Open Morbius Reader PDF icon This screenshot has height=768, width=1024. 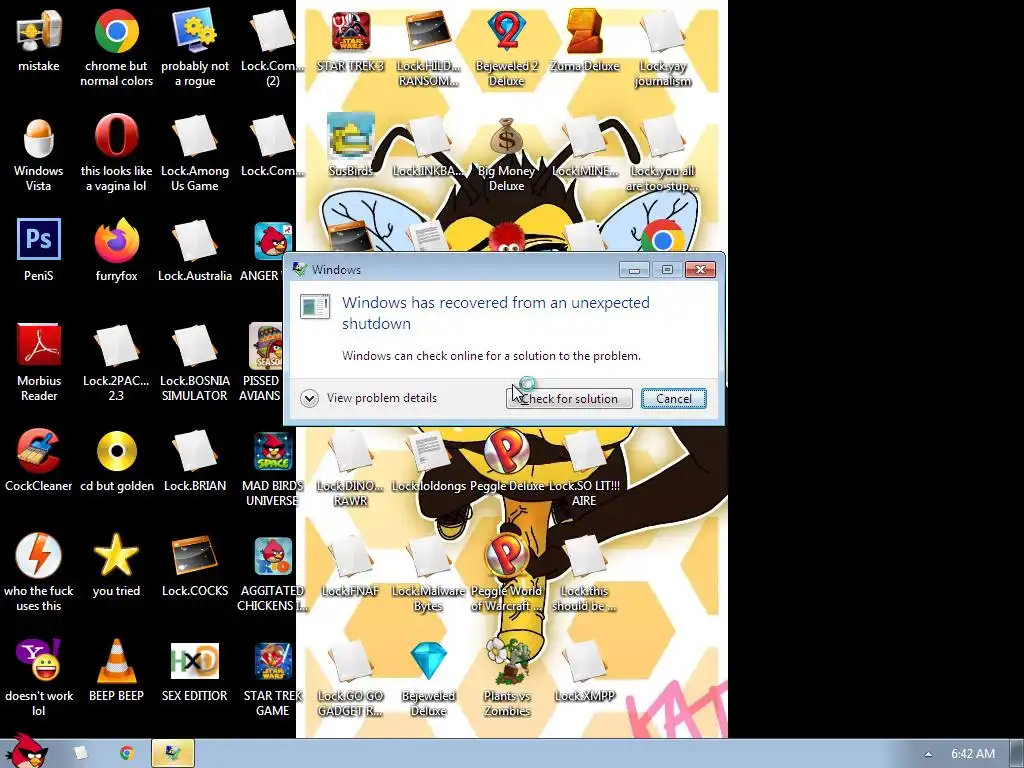(x=39, y=345)
